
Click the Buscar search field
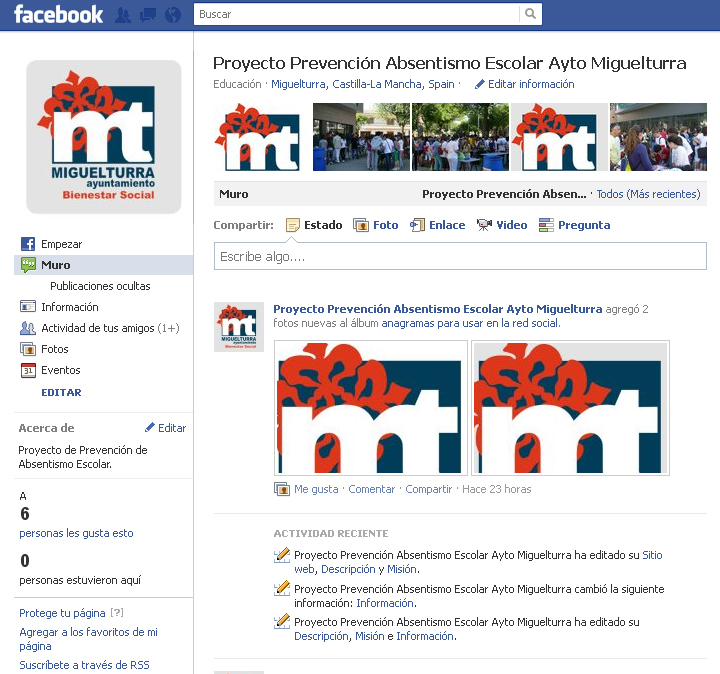(x=356, y=14)
